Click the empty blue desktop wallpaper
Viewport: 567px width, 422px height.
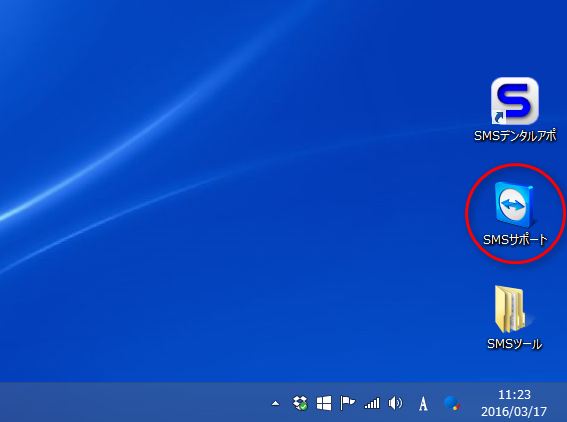point(253,289)
